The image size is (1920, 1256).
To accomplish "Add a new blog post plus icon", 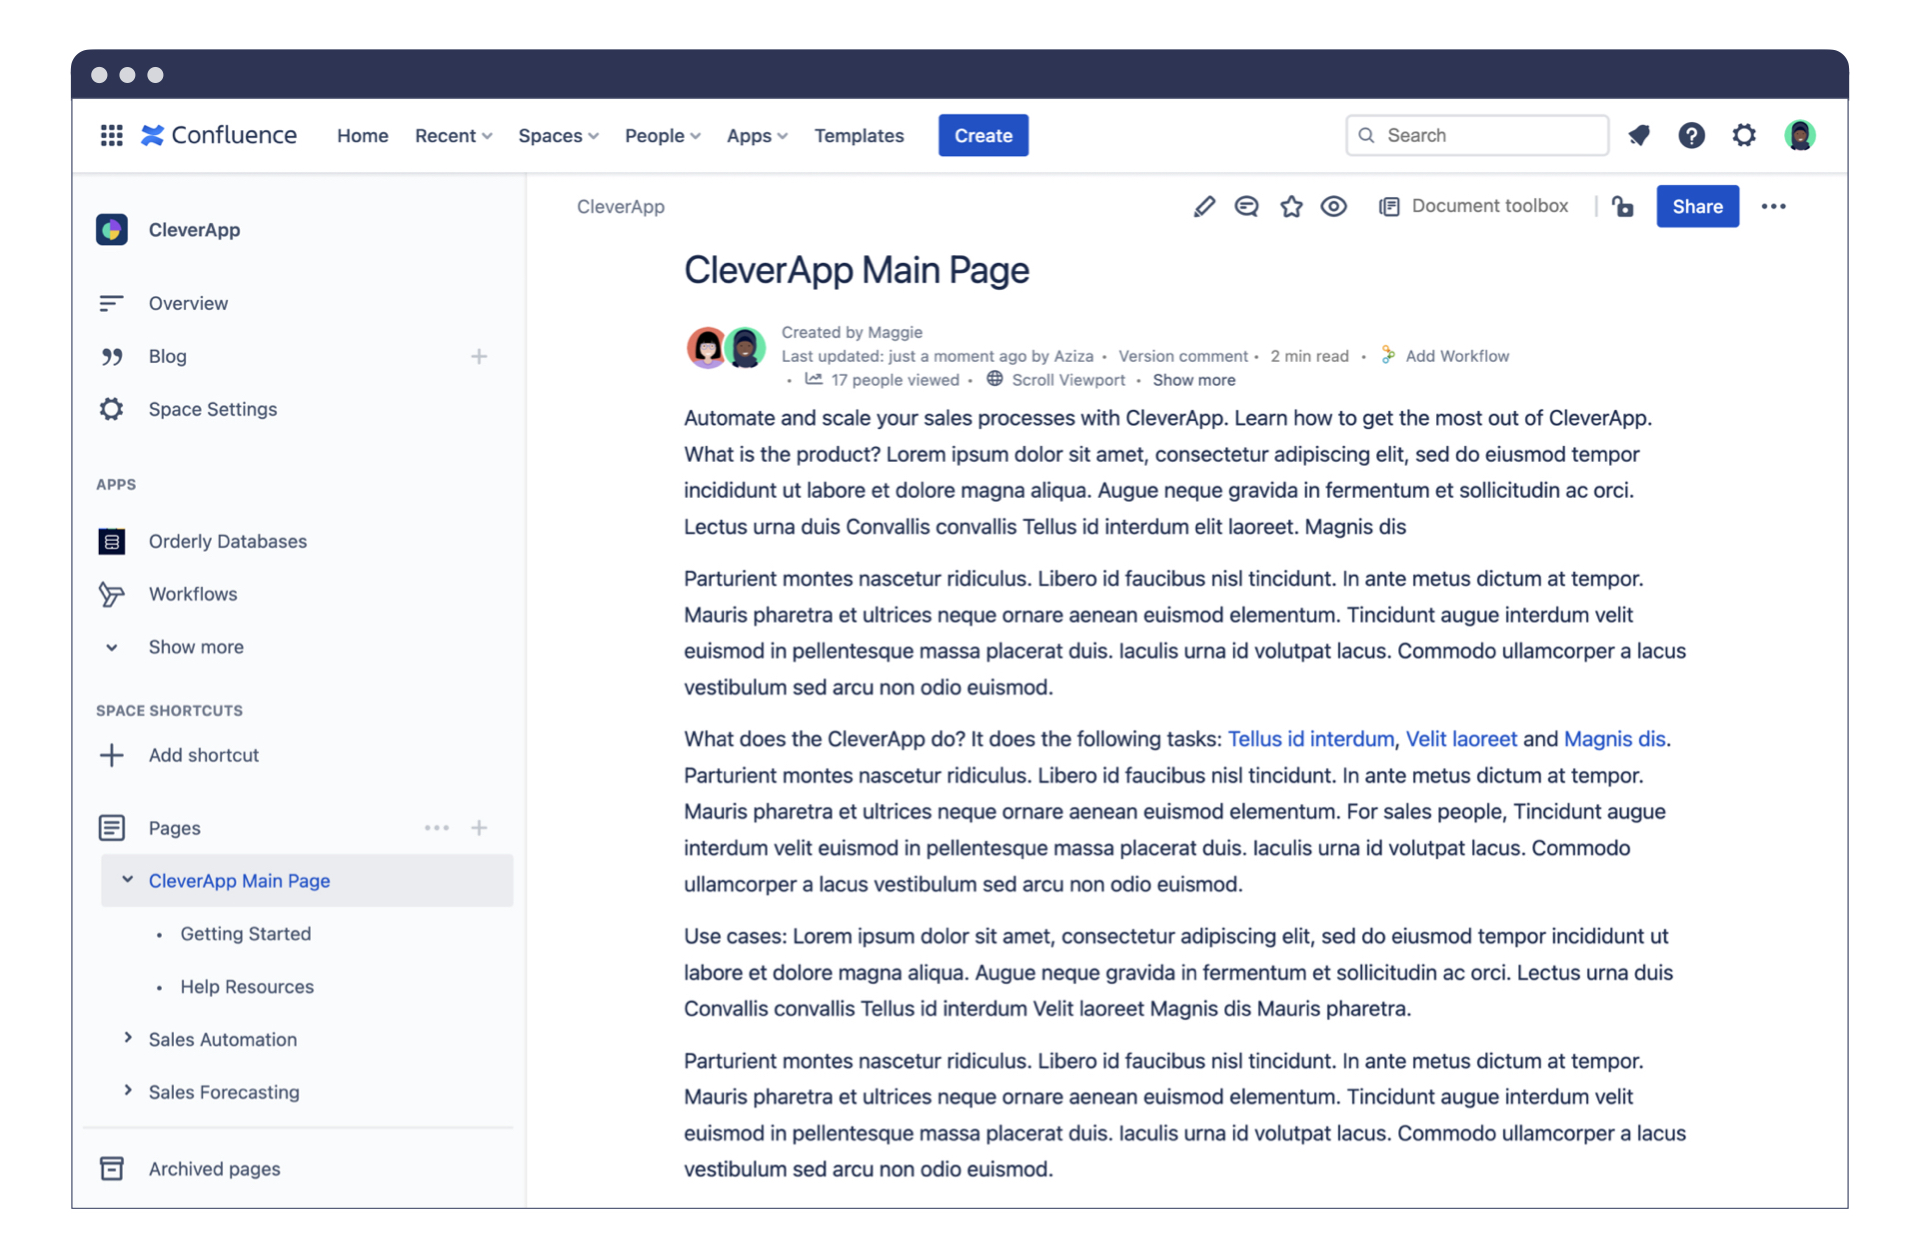I will pos(479,356).
